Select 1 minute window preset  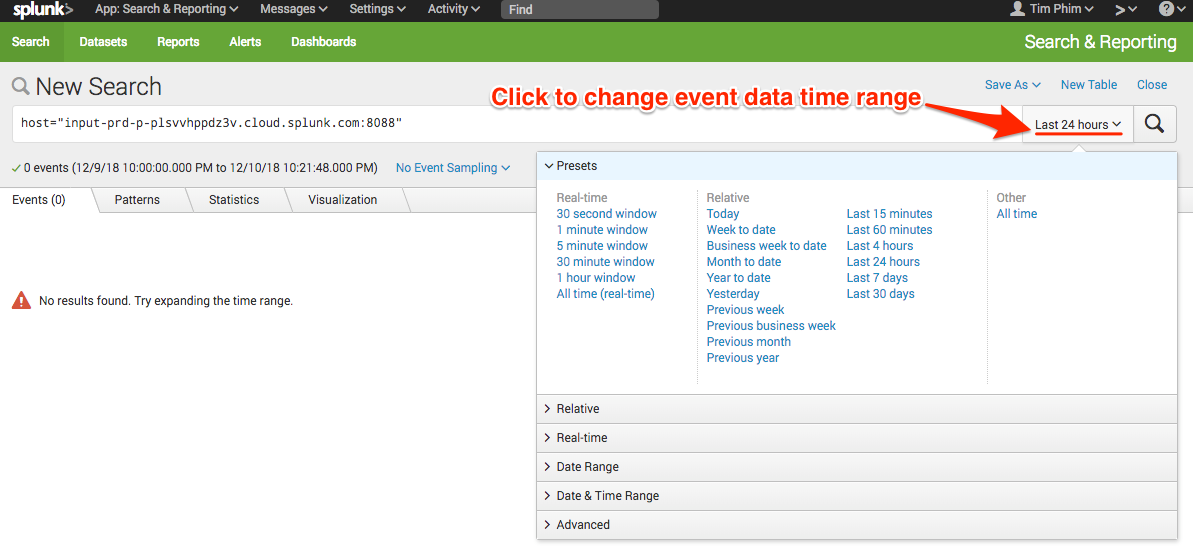(602, 230)
